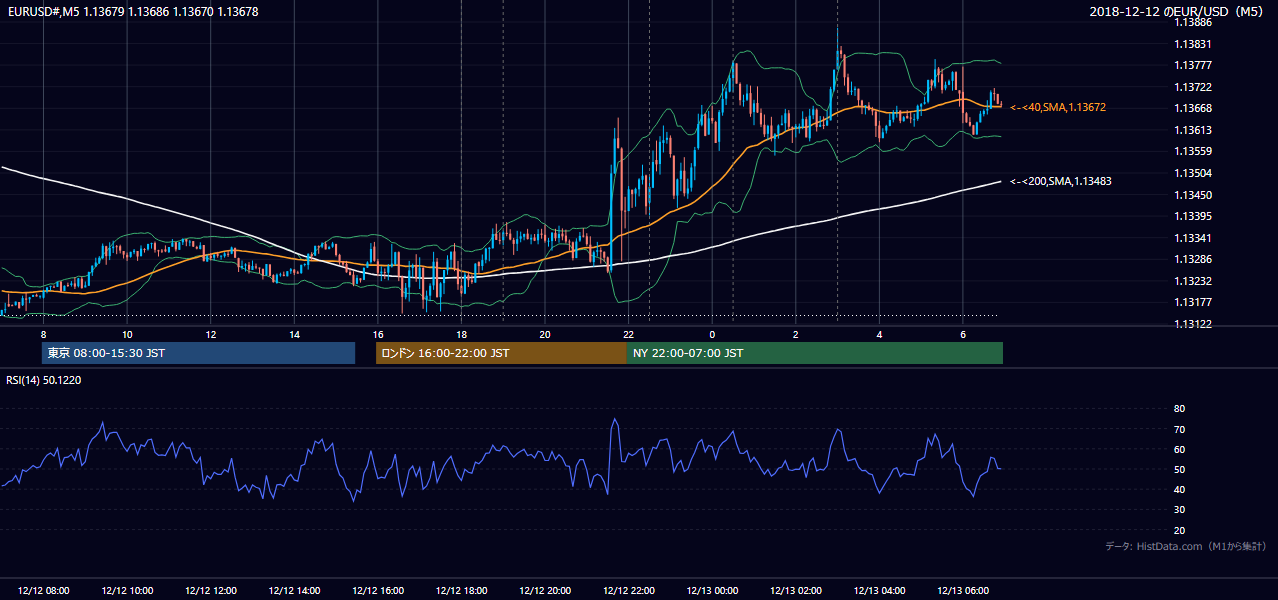The height and width of the screenshot is (600, 1278).
Task: Click price level 1.13395 on the axis
Action: (x=1194, y=216)
